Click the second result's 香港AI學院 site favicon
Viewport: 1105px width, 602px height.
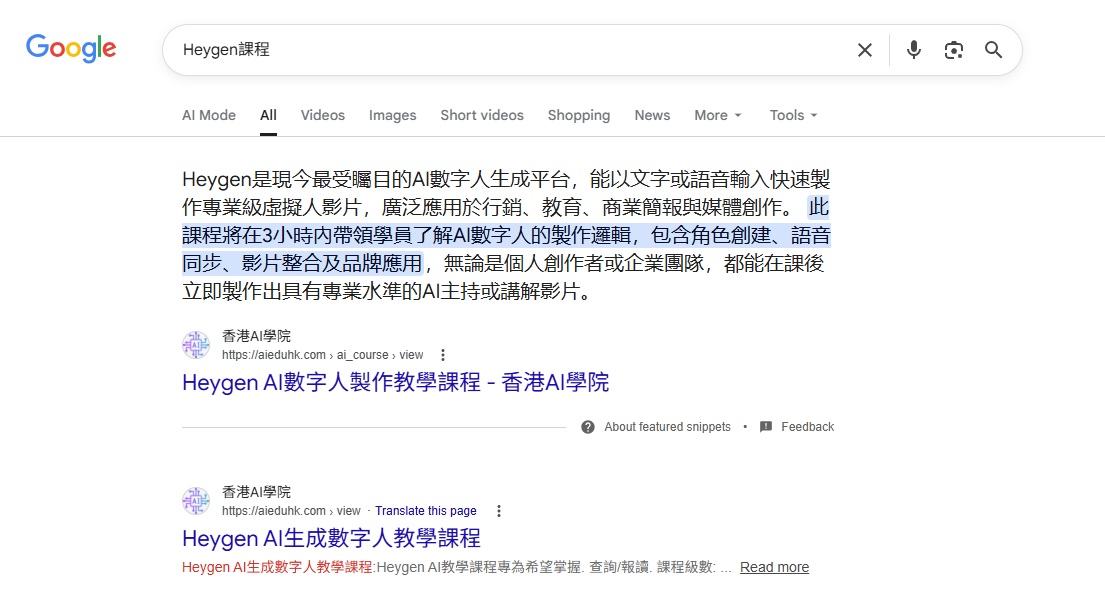[x=196, y=500]
